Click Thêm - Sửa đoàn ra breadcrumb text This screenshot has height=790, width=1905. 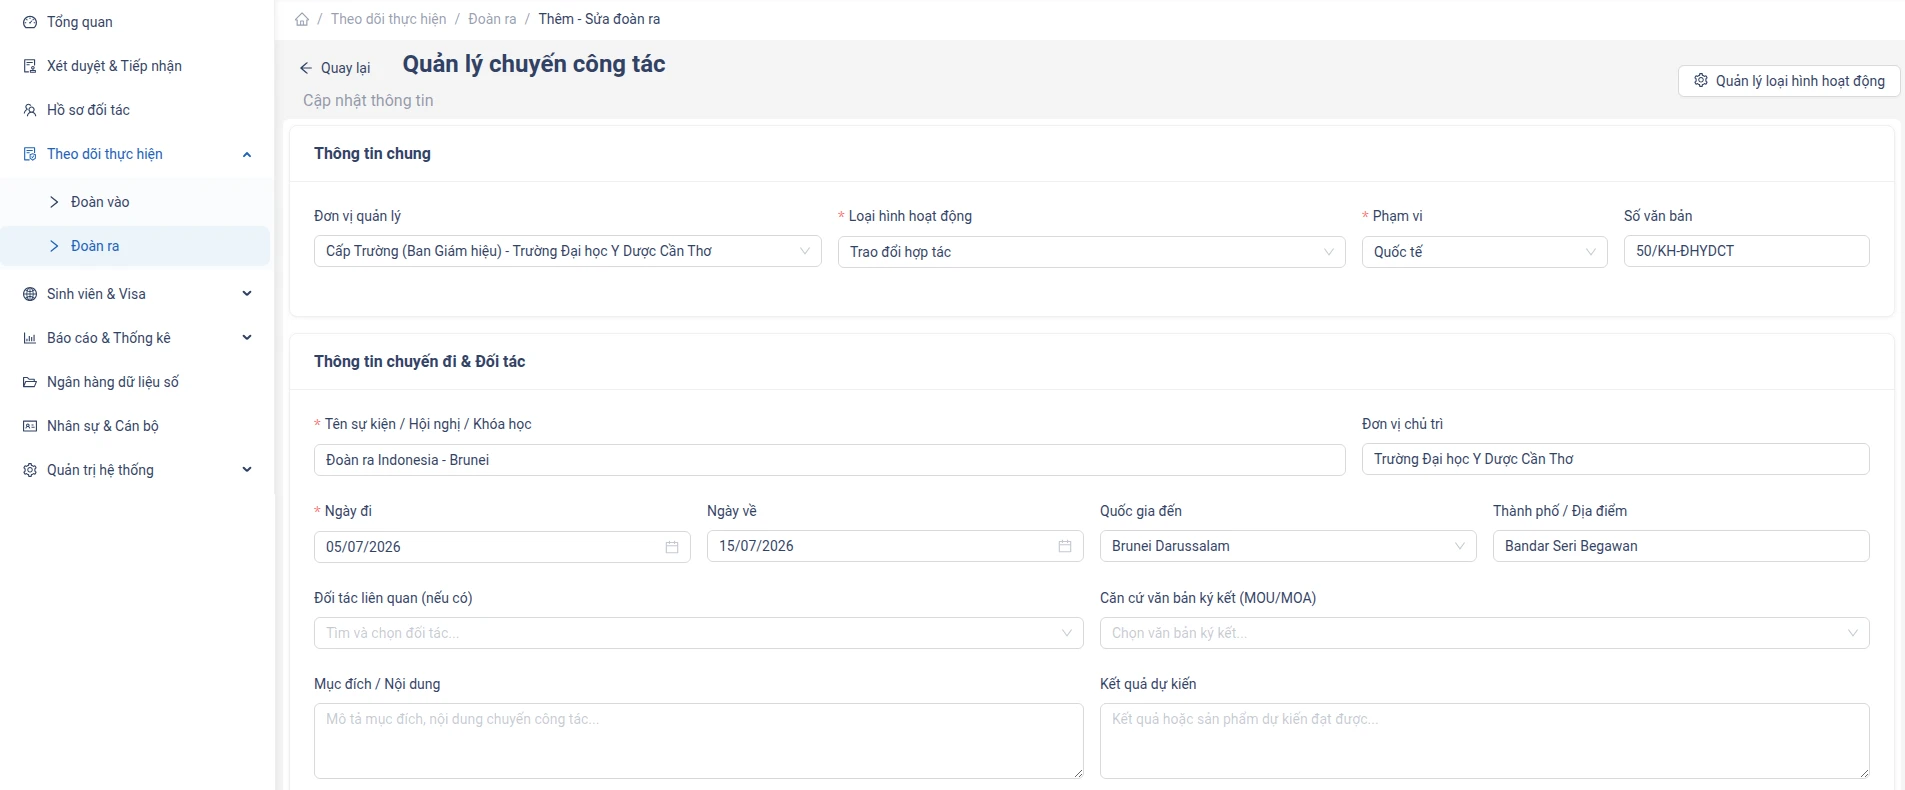pyautogui.click(x=599, y=19)
